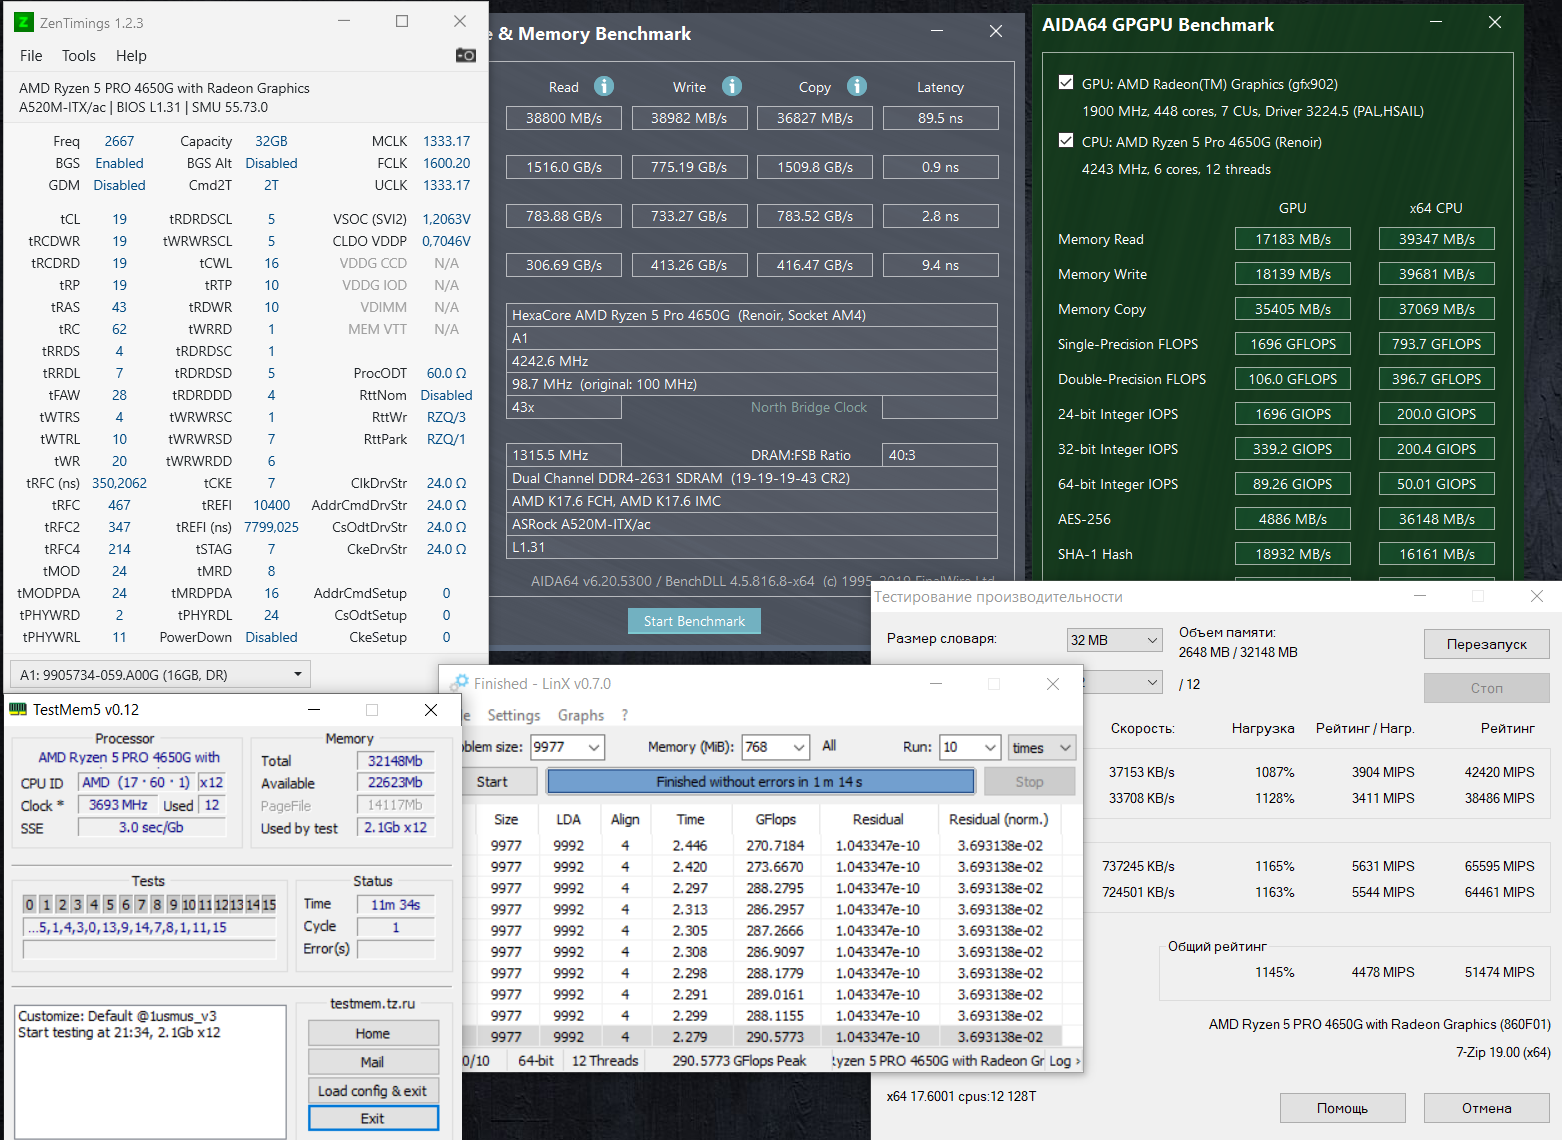Click '12 Threads' in LinX status bar
Image resolution: width=1562 pixels, height=1140 pixels.
point(605,1061)
